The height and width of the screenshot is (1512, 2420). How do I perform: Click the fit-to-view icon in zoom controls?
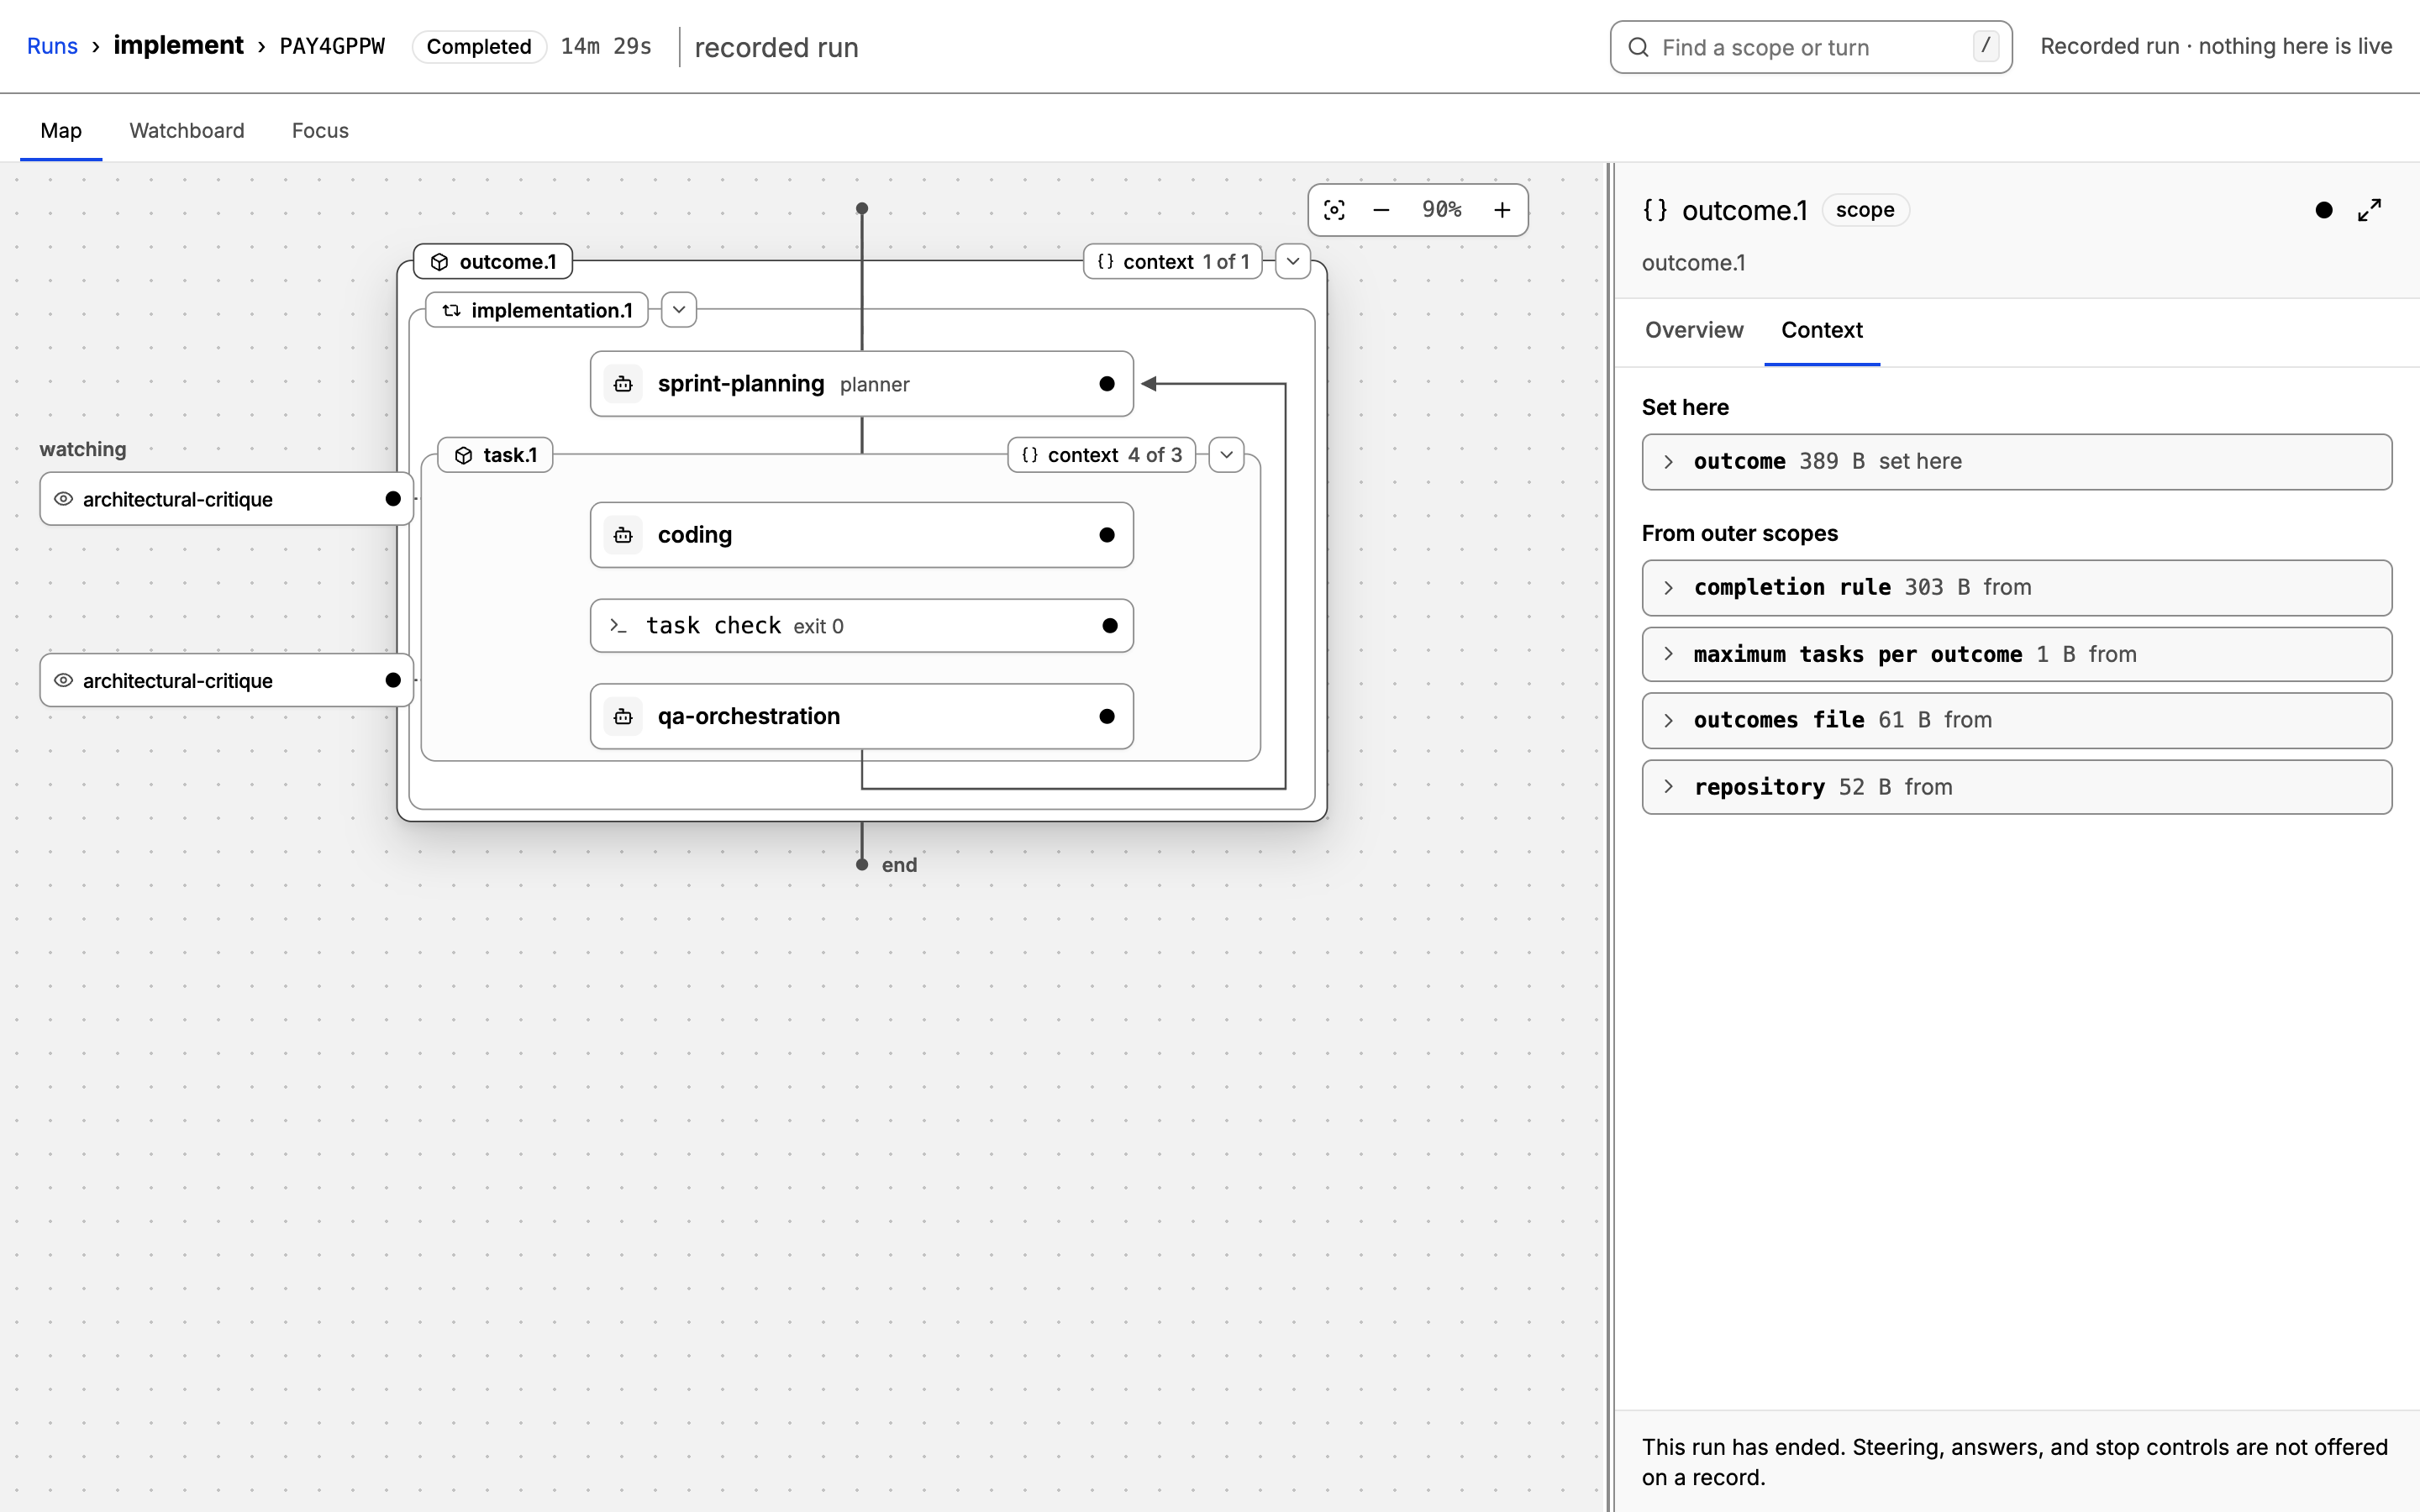(x=1334, y=210)
